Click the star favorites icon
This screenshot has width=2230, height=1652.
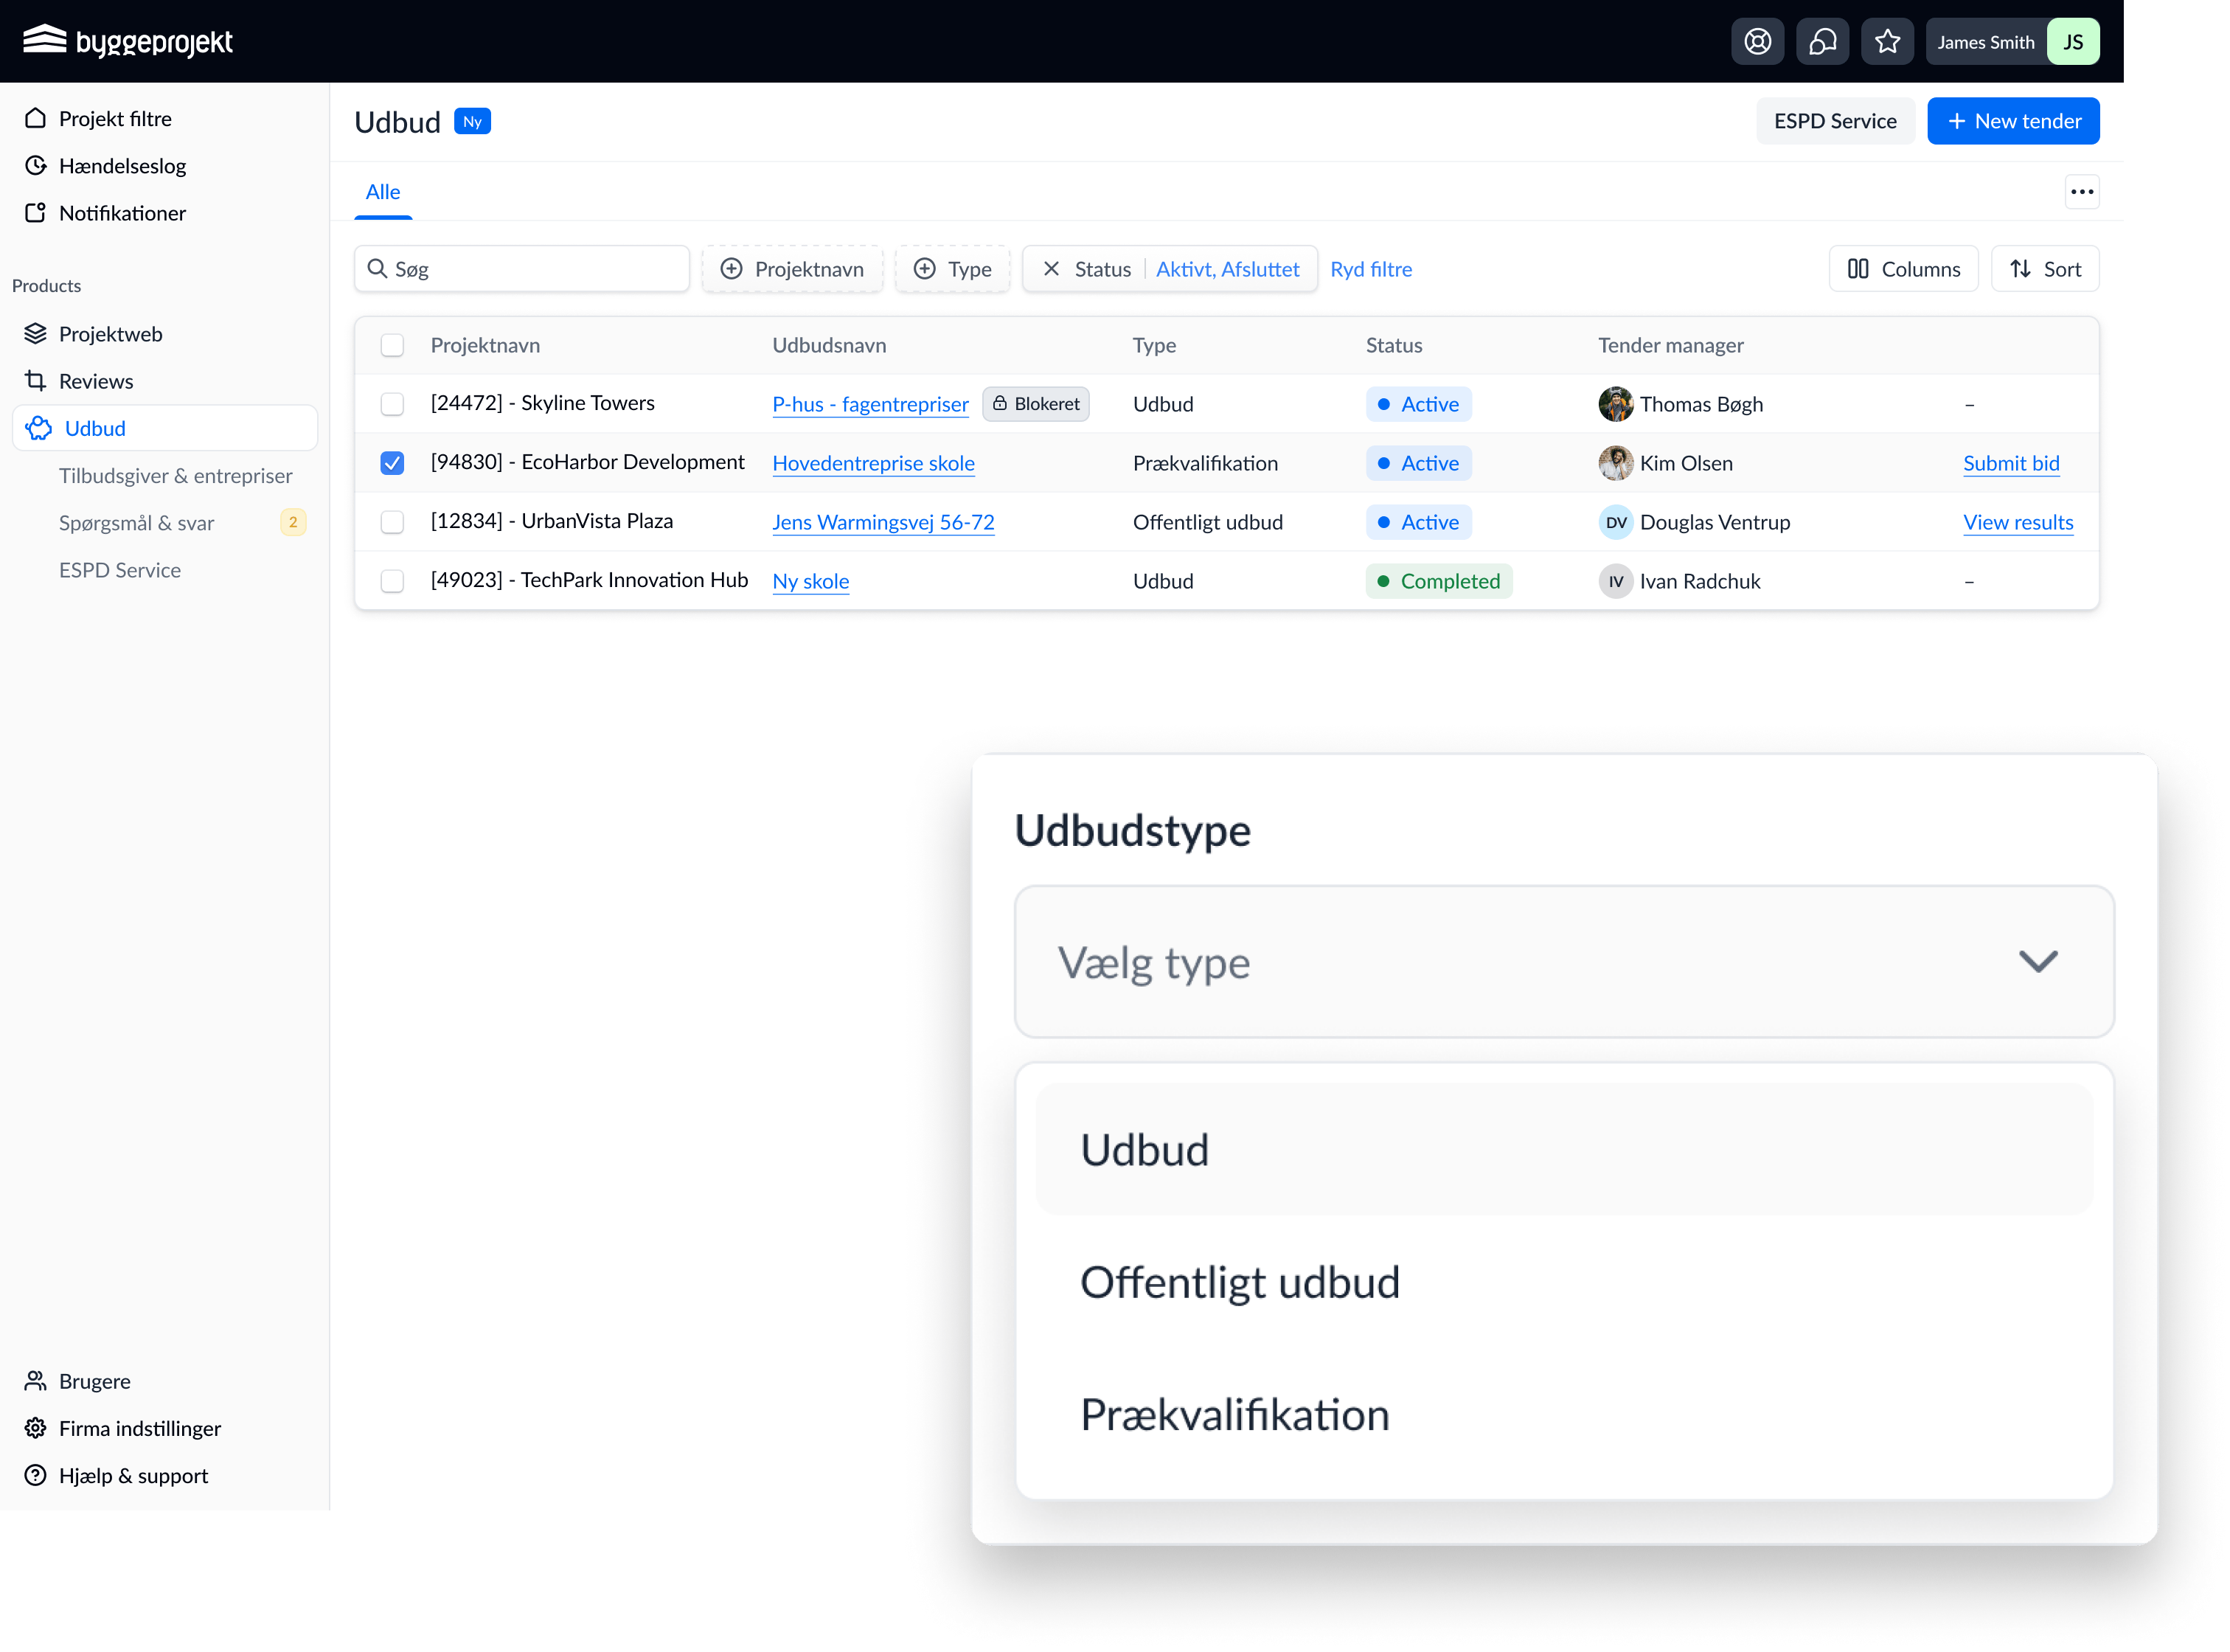pos(1887,42)
